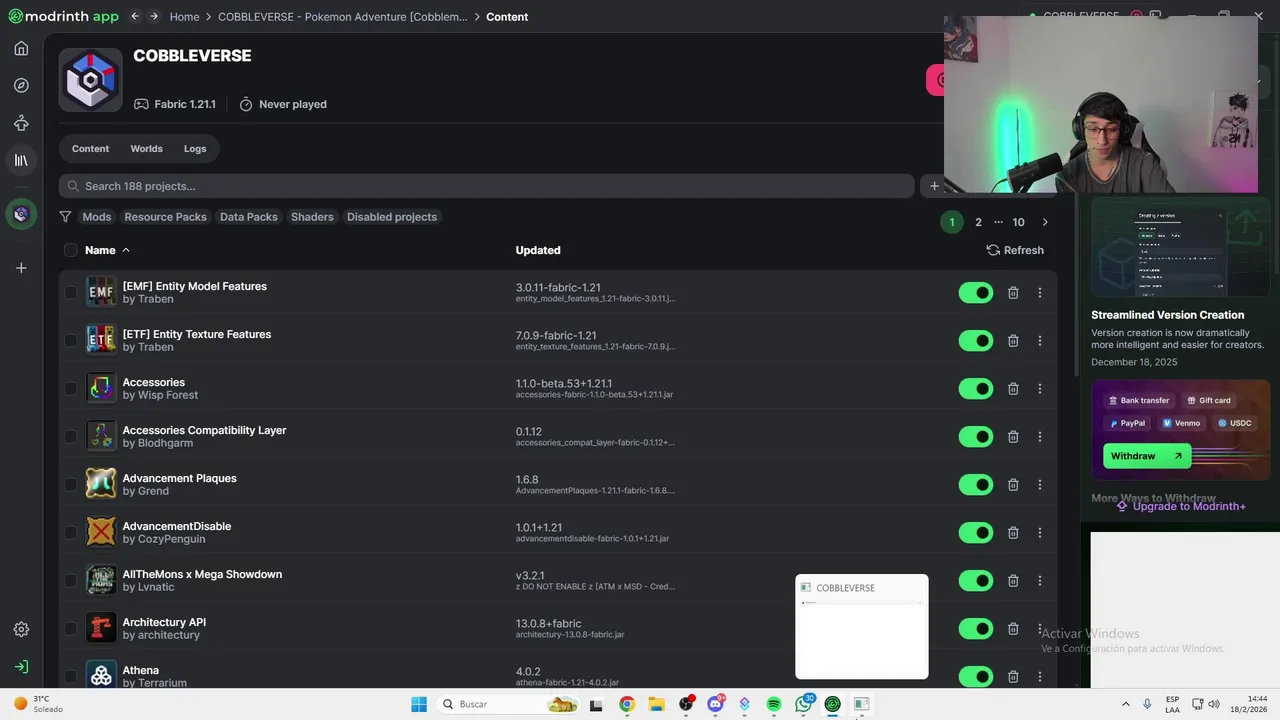Show hidden system tray icons

(x=1126, y=704)
